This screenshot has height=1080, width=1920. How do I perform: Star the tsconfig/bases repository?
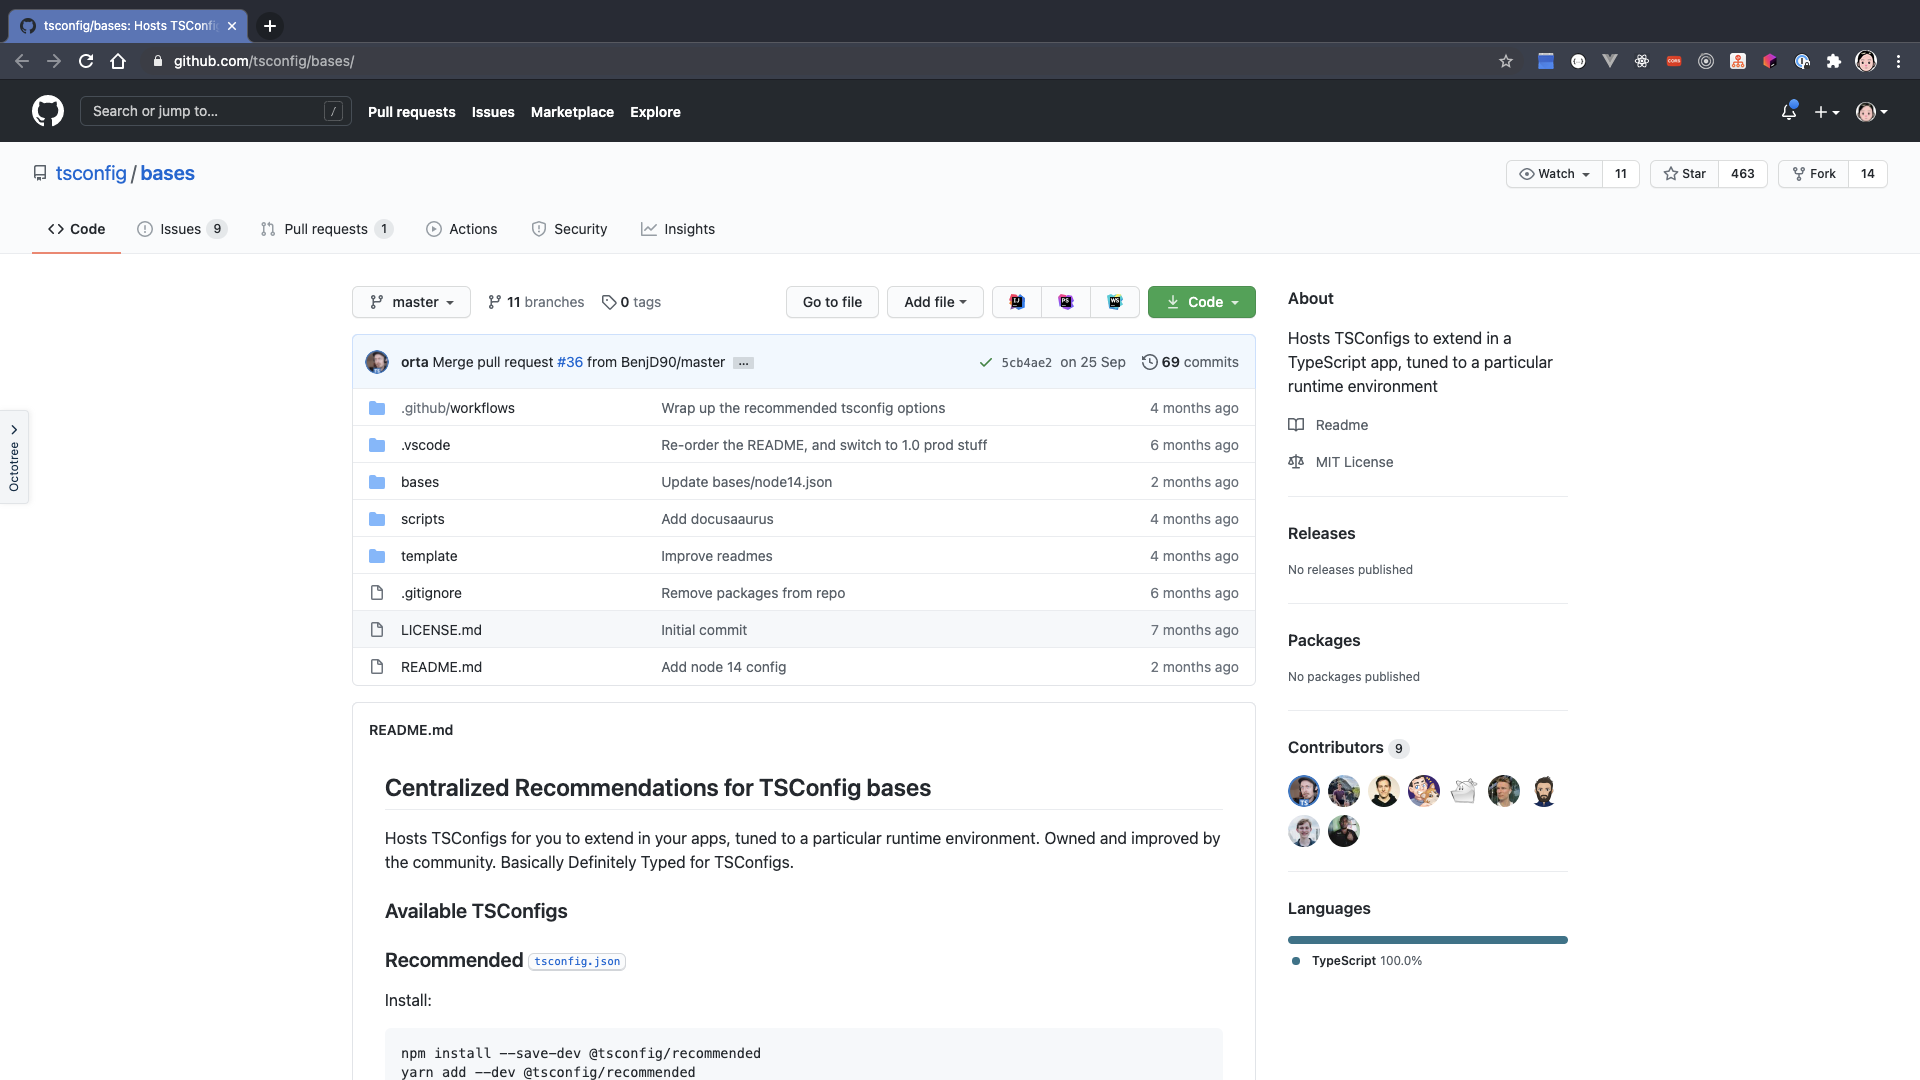[x=1685, y=174]
